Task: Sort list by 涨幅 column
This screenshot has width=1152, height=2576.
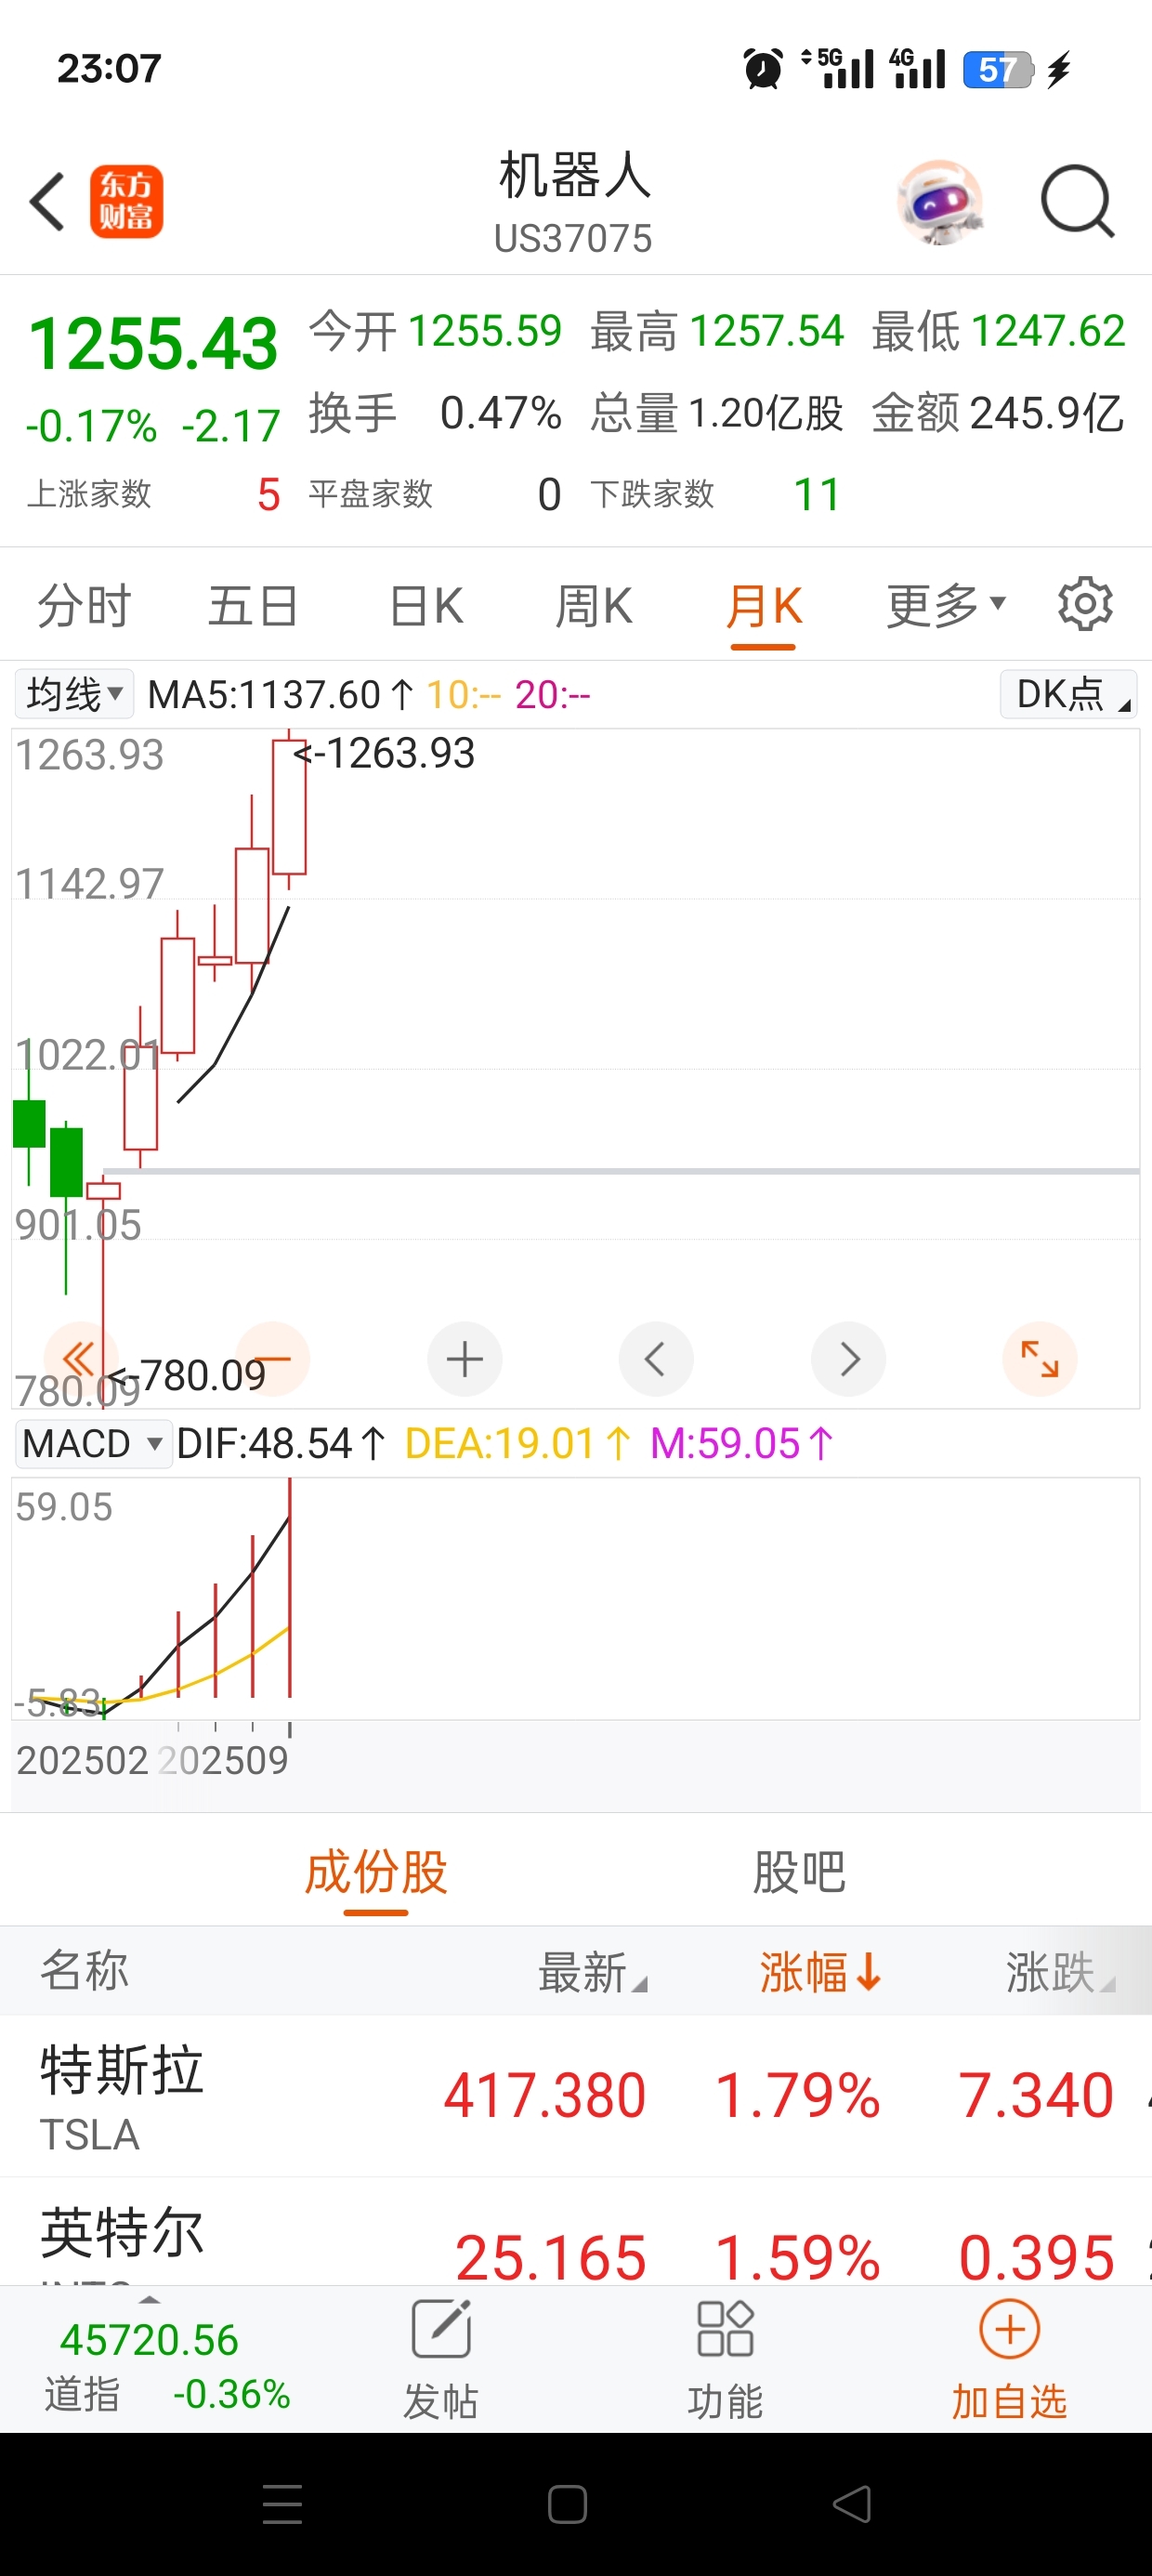Action: pyautogui.click(x=820, y=1972)
